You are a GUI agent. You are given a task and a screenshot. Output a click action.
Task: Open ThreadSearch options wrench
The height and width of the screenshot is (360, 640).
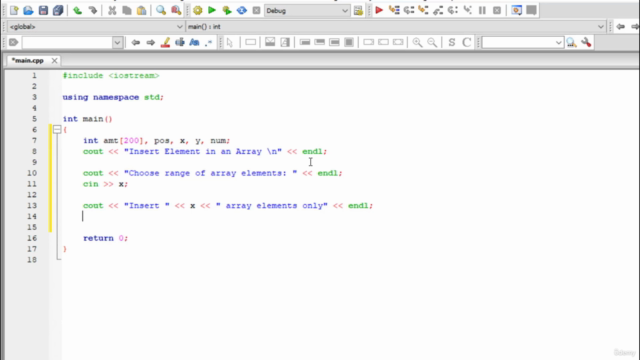(x=586, y=42)
